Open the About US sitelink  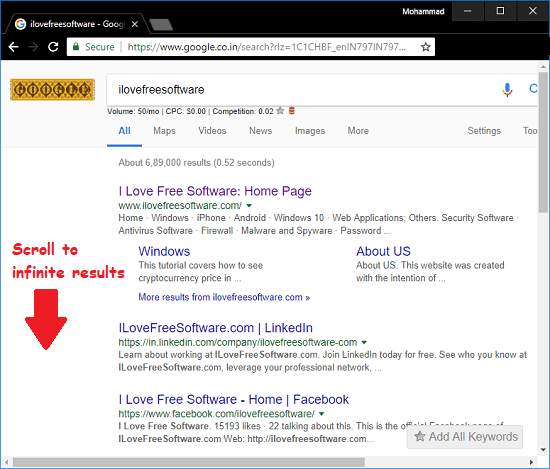tap(383, 251)
